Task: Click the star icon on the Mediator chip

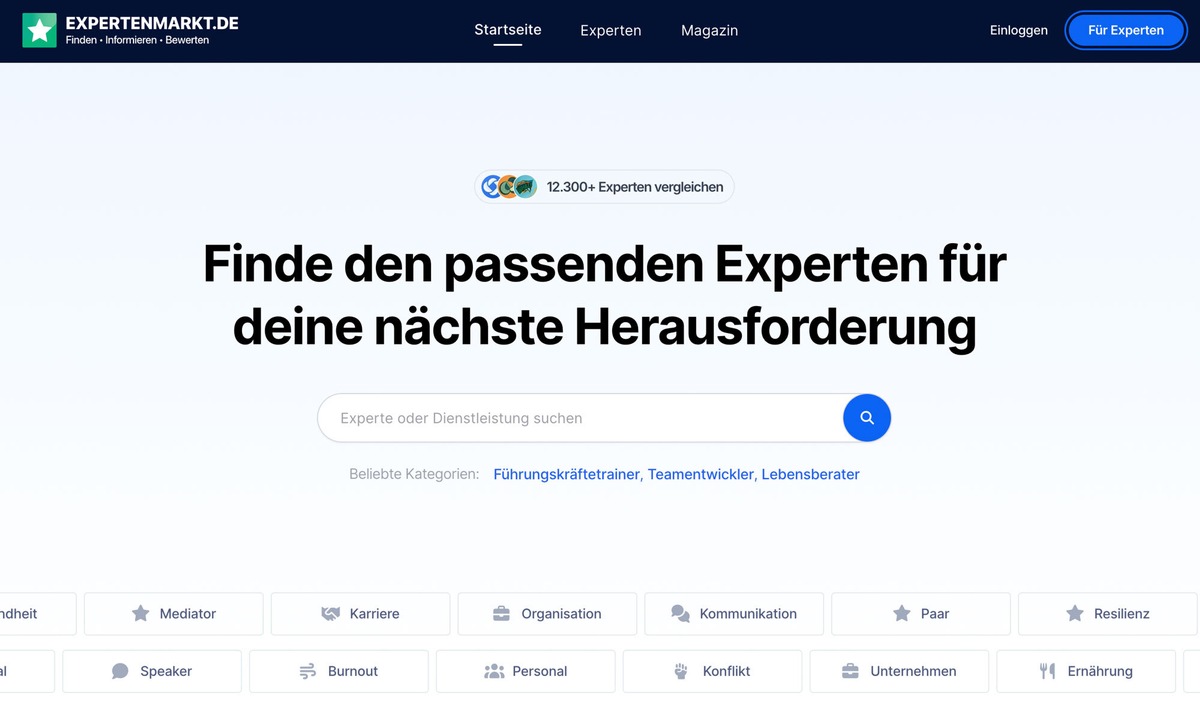Action: 138,613
